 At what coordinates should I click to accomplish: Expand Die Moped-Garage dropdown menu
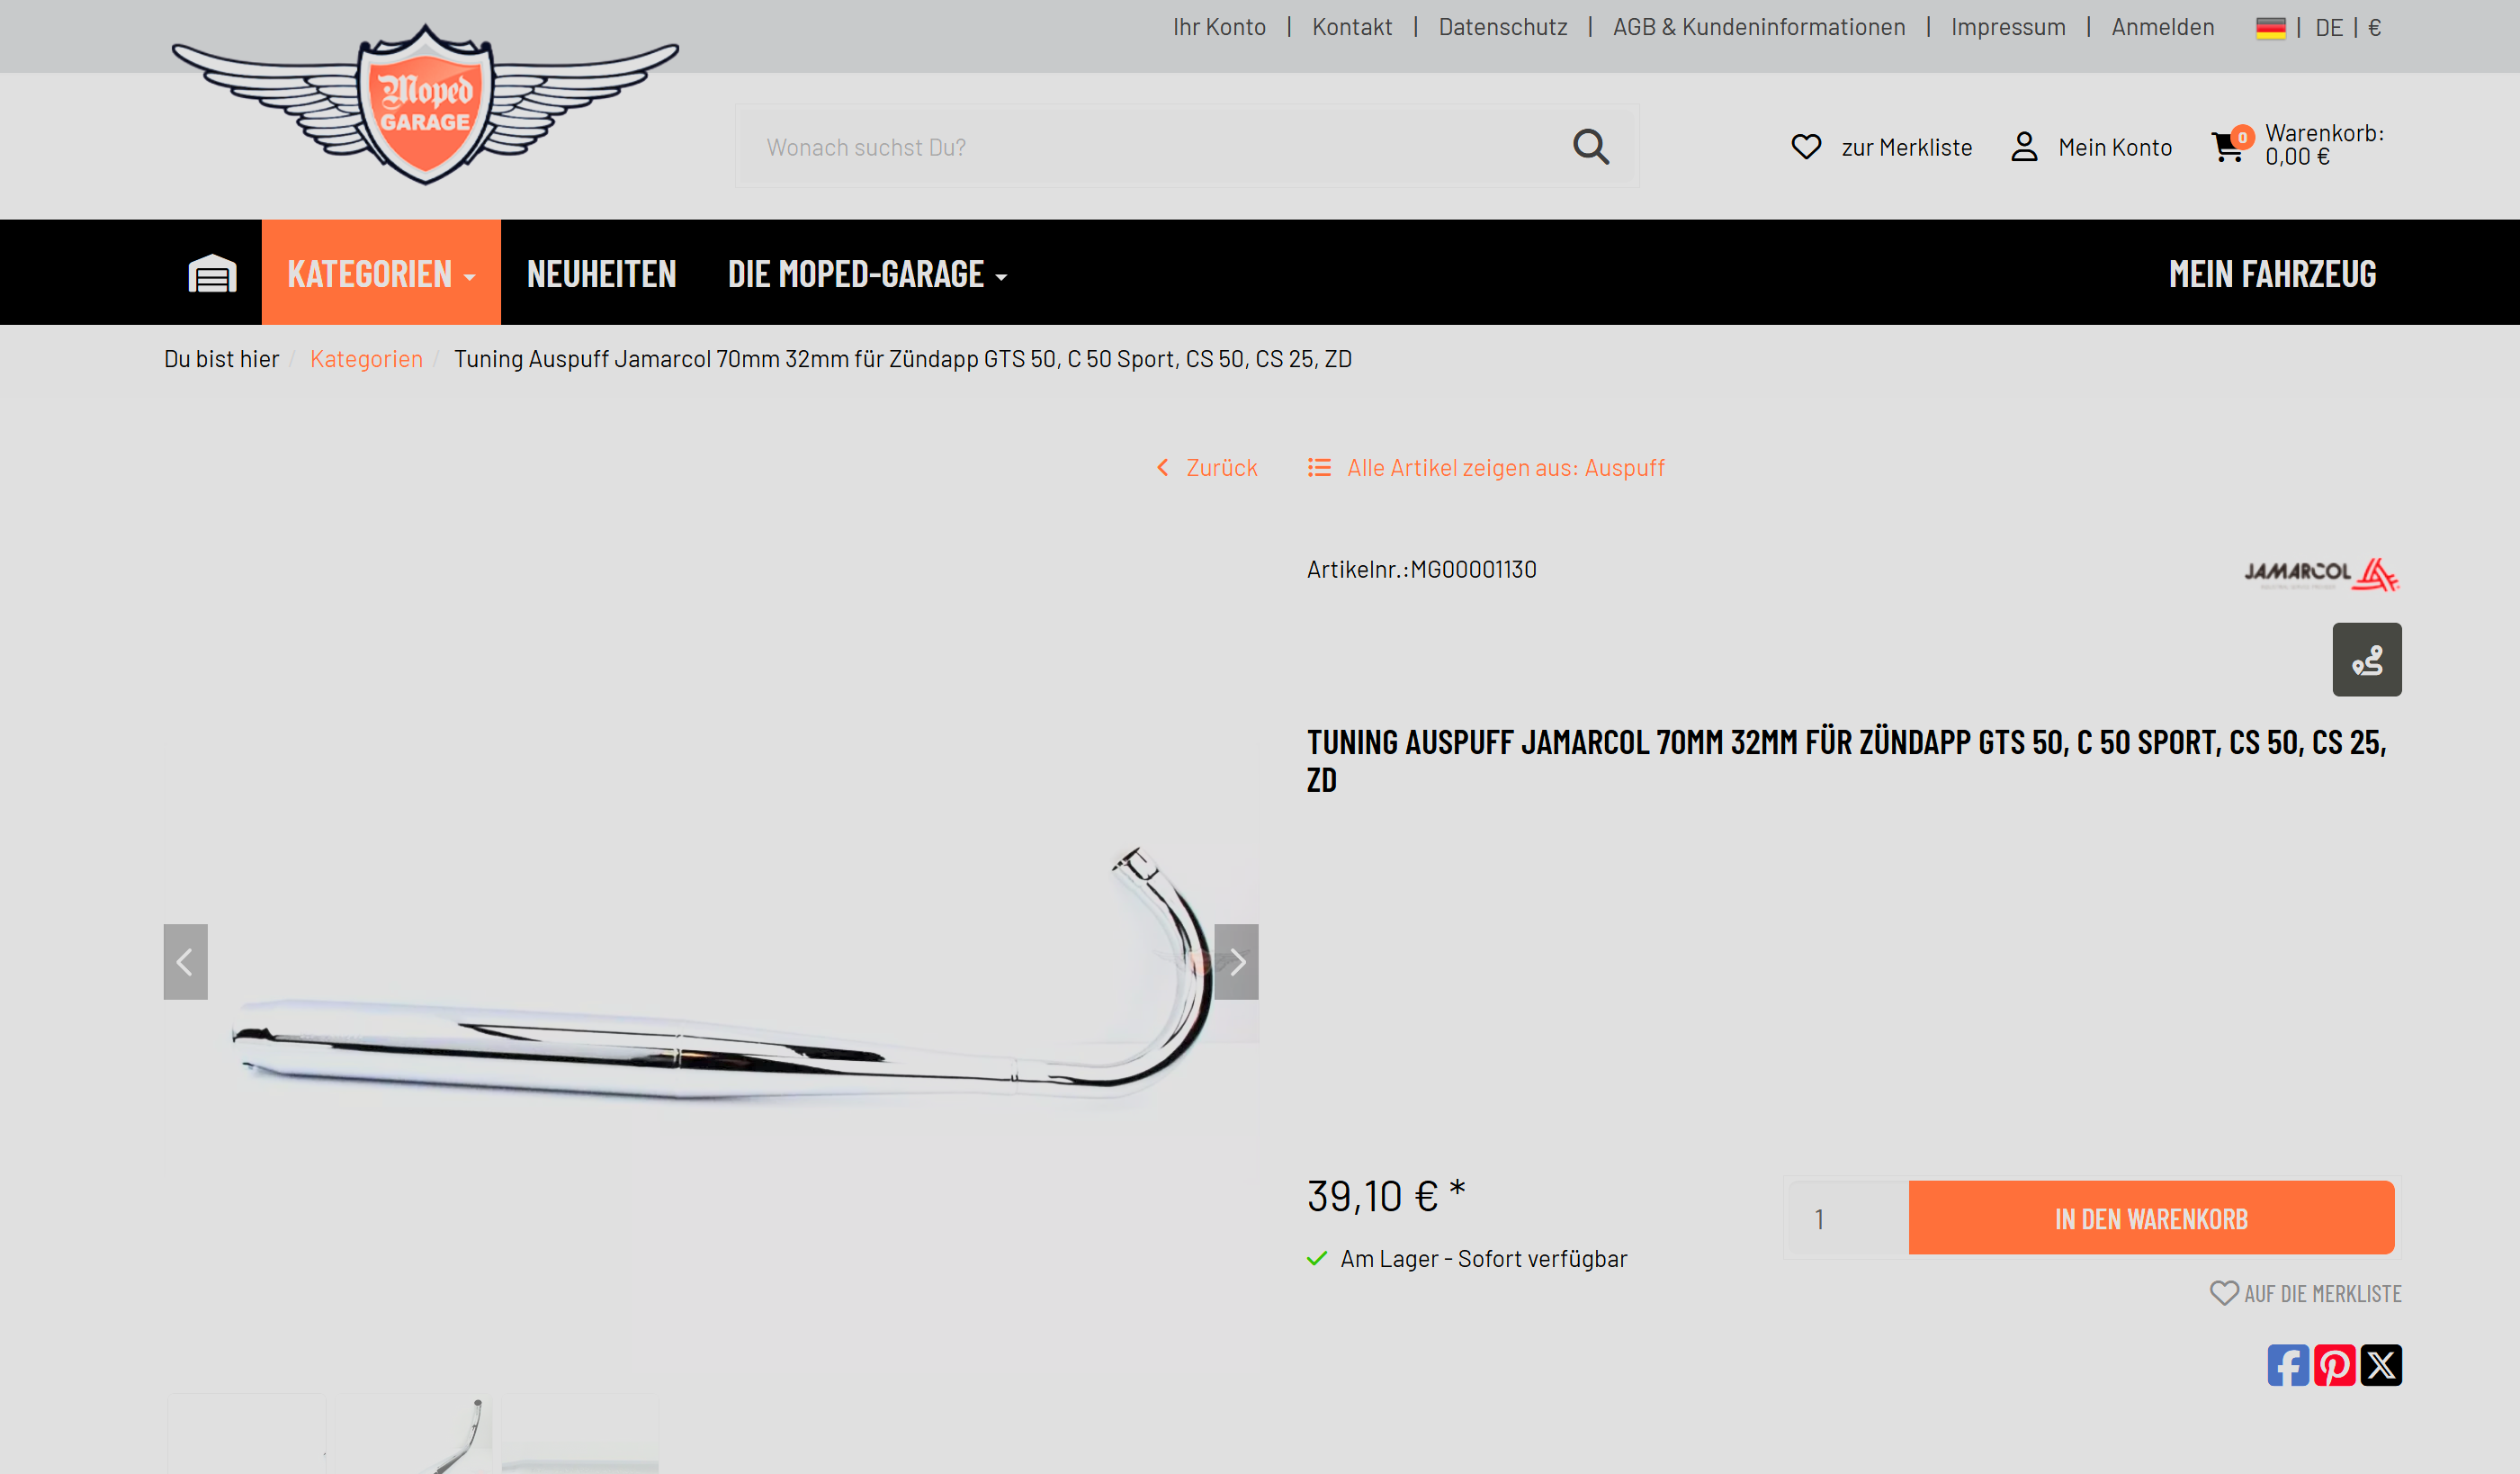pyautogui.click(x=867, y=273)
